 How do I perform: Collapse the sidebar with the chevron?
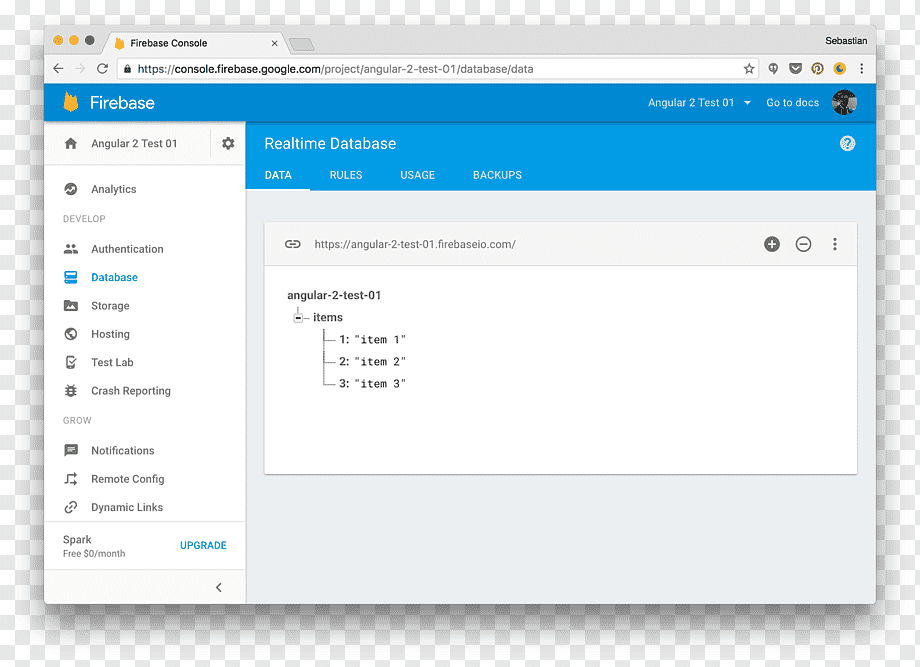[x=218, y=587]
